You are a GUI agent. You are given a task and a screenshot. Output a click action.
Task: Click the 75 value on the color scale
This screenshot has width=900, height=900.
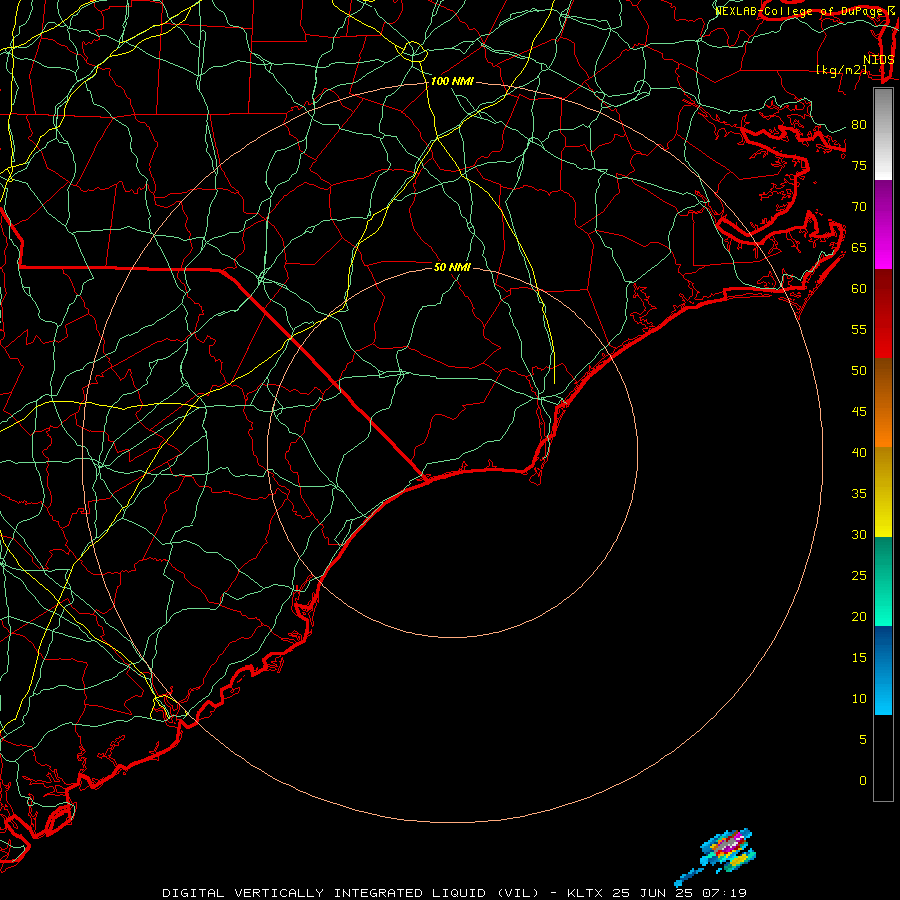point(859,165)
